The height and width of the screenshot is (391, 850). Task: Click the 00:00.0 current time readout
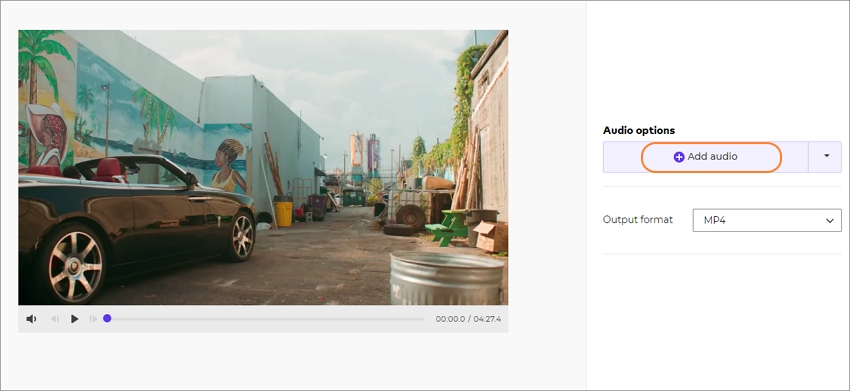click(x=450, y=319)
